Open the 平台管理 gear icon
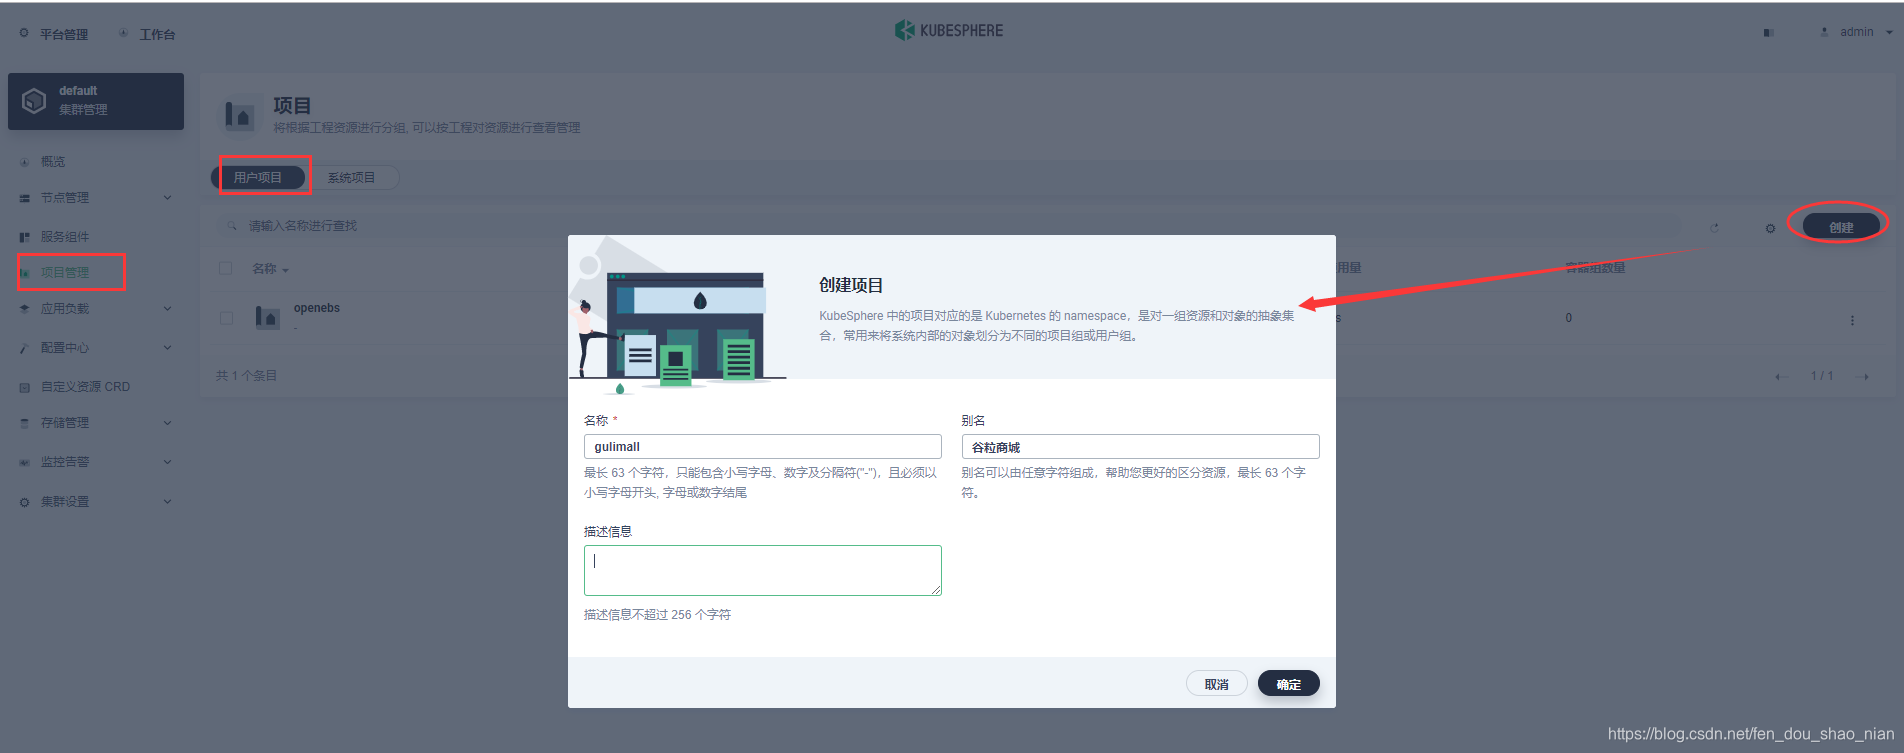This screenshot has height=753, width=1904. click(24, 33)
